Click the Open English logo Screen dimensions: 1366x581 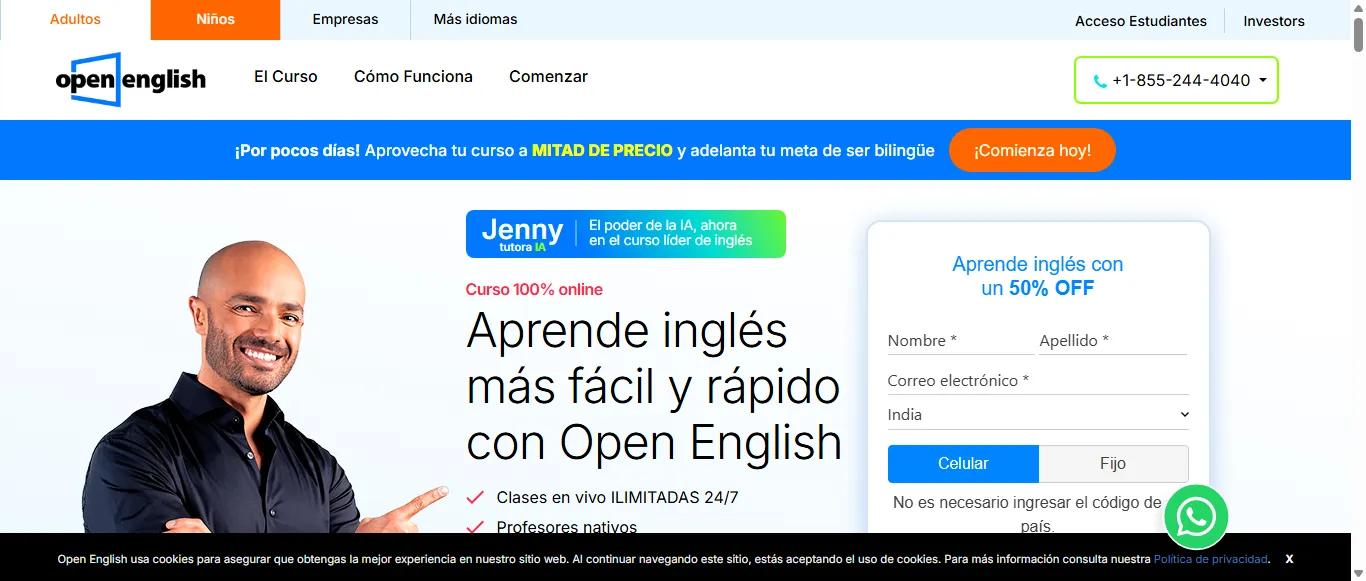pos(131,79)
